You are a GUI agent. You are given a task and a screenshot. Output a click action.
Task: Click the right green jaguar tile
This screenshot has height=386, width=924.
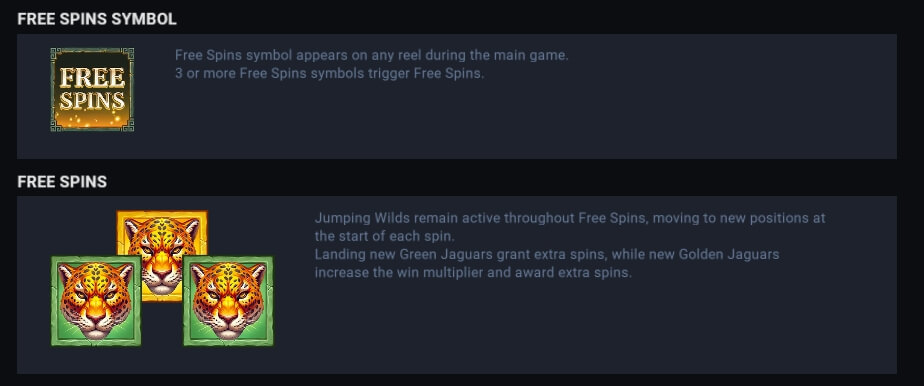pyautogui.click(x=228, y=301)
